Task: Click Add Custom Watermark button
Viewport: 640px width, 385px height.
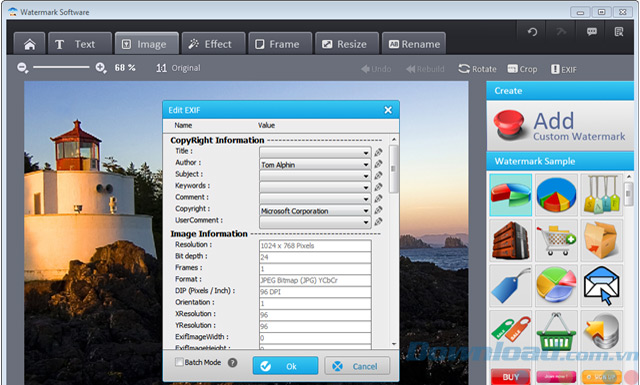Action: 560,126
